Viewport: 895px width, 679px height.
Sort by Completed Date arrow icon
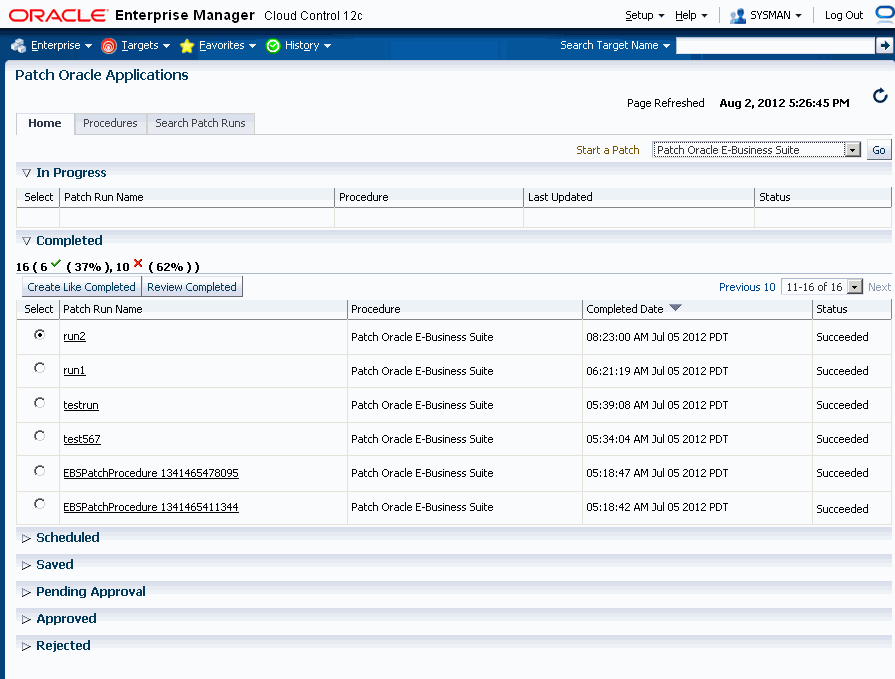tap(675, 308)
